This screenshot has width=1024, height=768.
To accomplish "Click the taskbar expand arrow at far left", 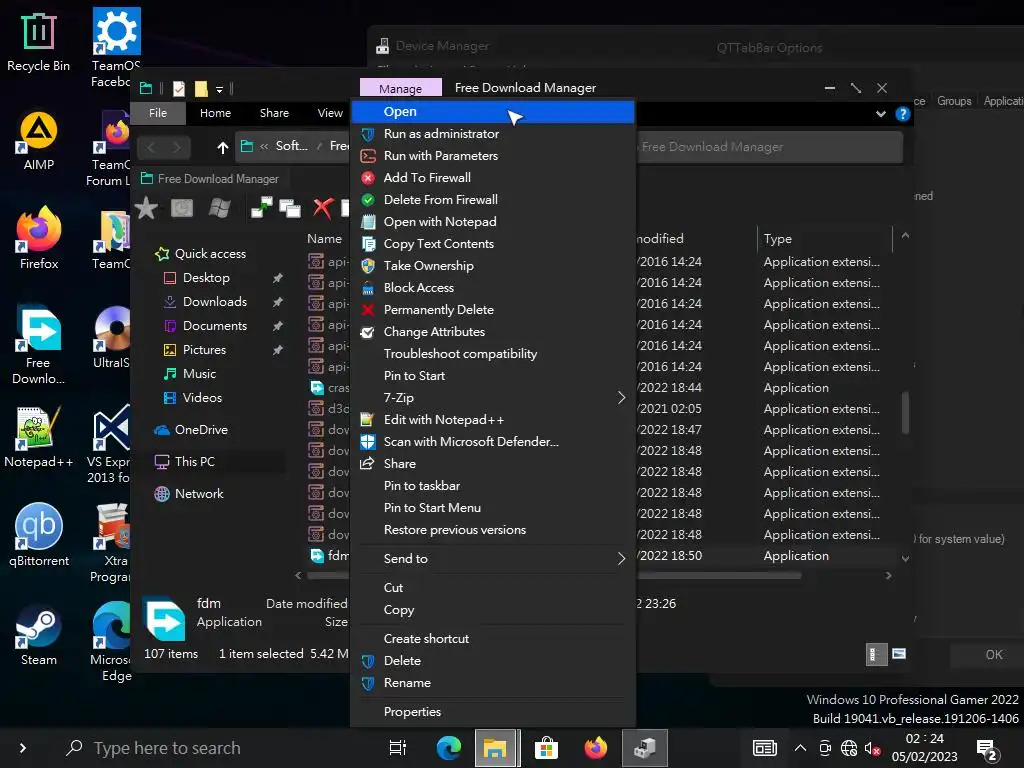I will [x=23, y=748].
